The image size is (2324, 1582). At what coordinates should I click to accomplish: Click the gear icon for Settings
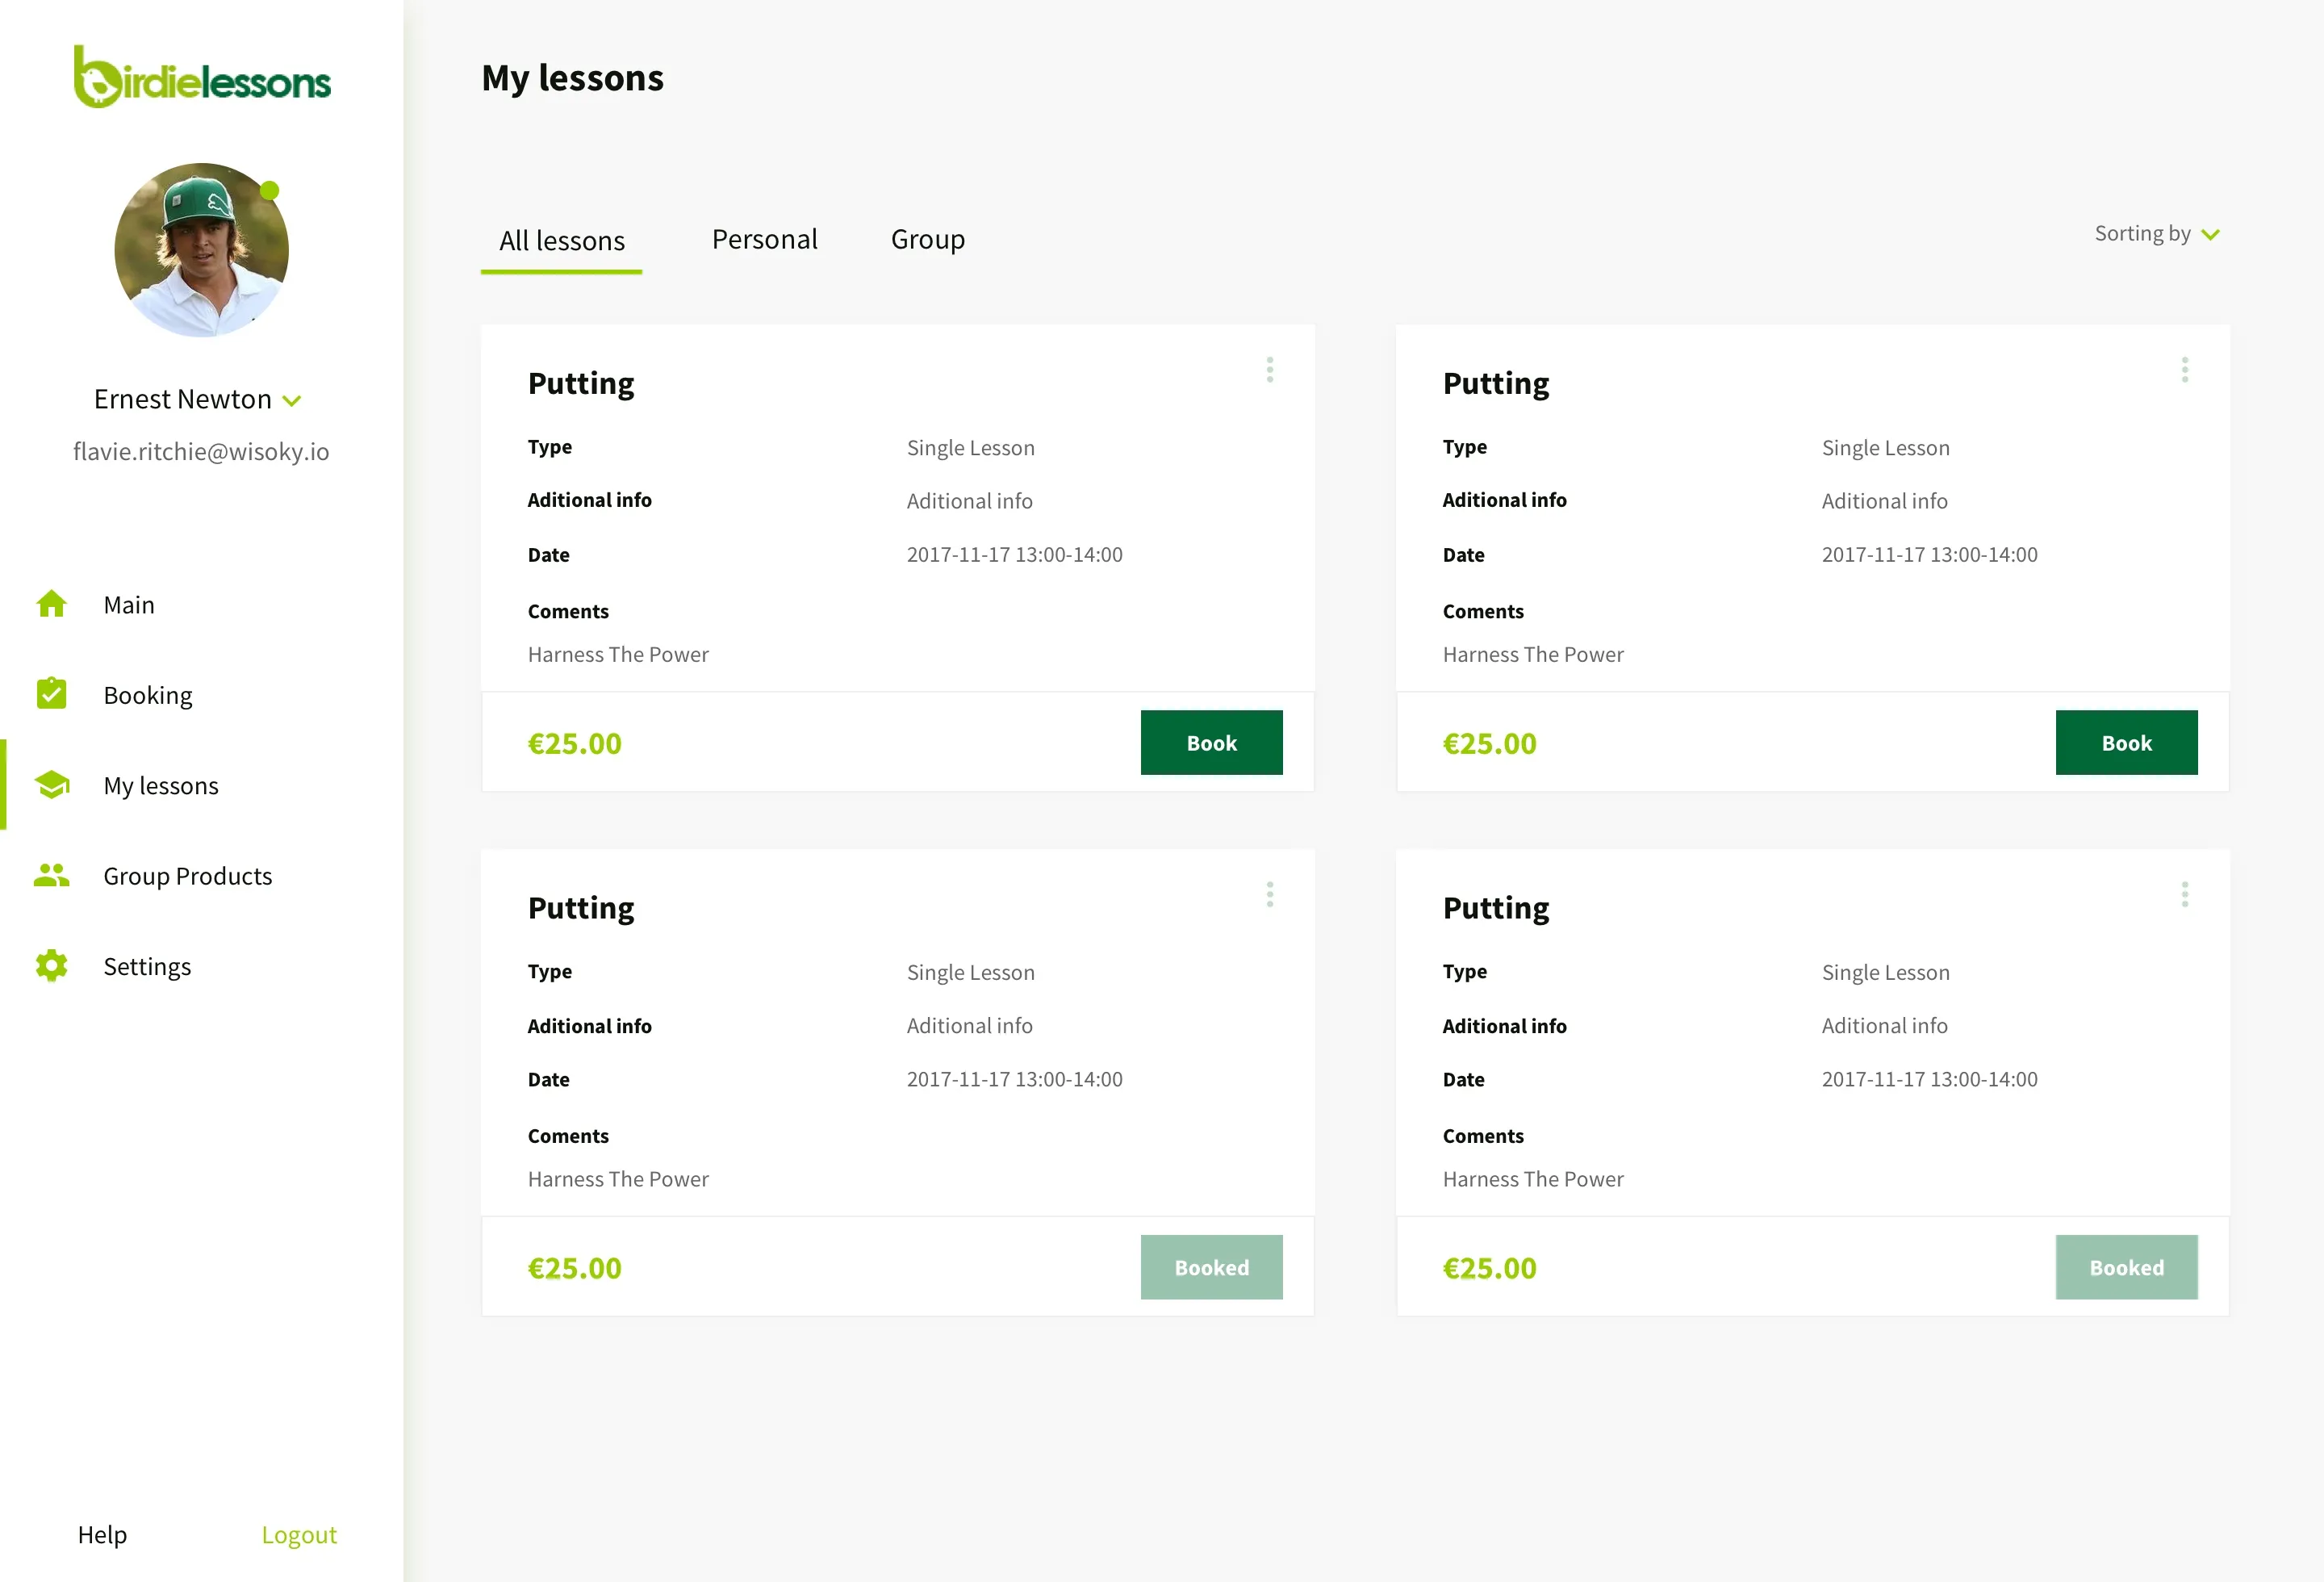[51, 965]
